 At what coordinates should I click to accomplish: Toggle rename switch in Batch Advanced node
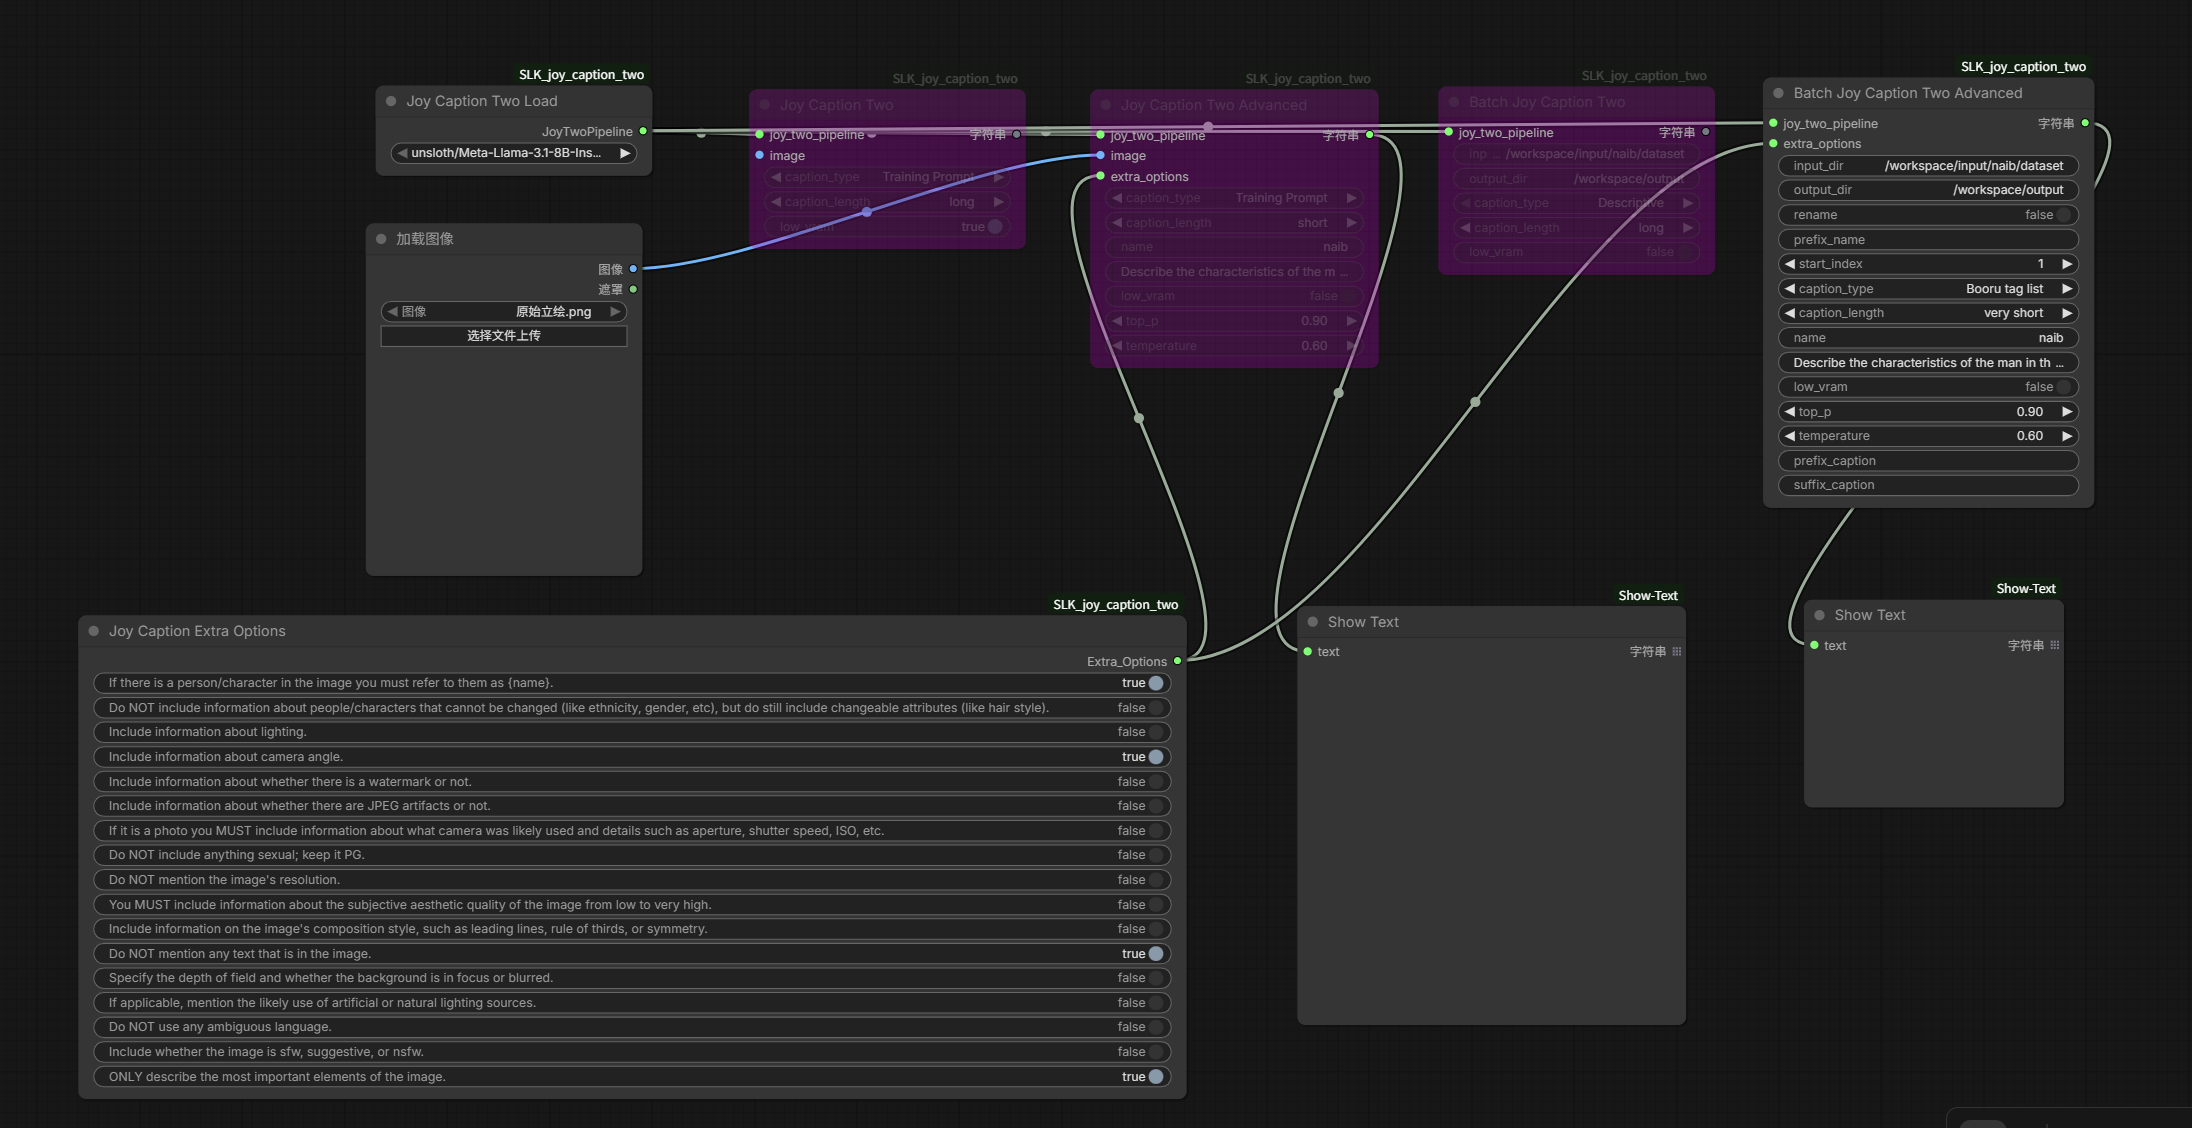pos(2063,215)
